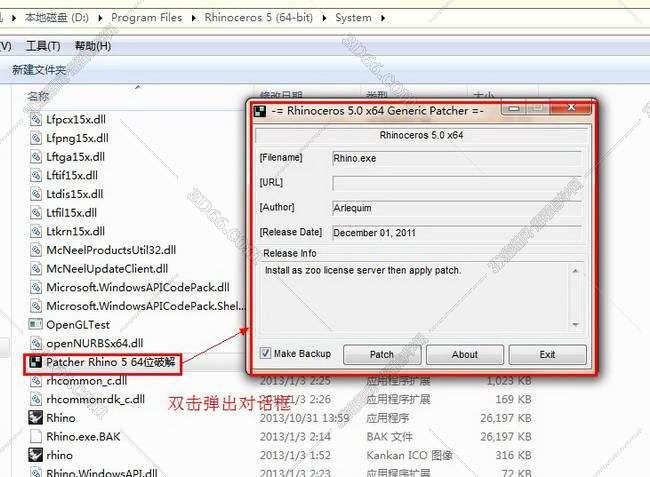
Task: Click the Filename field showing Rhino.exe
Action: [x=457, y=158]
